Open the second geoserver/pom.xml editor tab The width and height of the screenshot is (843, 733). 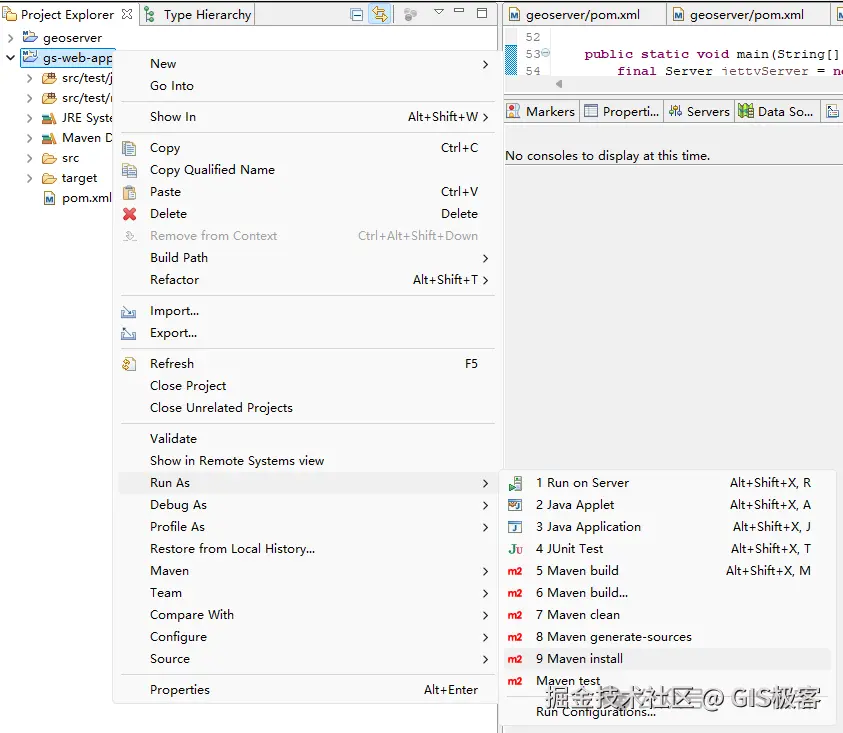[748, 15]
